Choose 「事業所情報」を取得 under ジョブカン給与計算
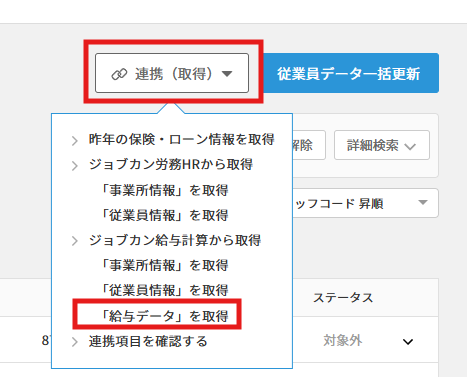The height and width of the screenshot is (377, 467). [x=164, y=265]
